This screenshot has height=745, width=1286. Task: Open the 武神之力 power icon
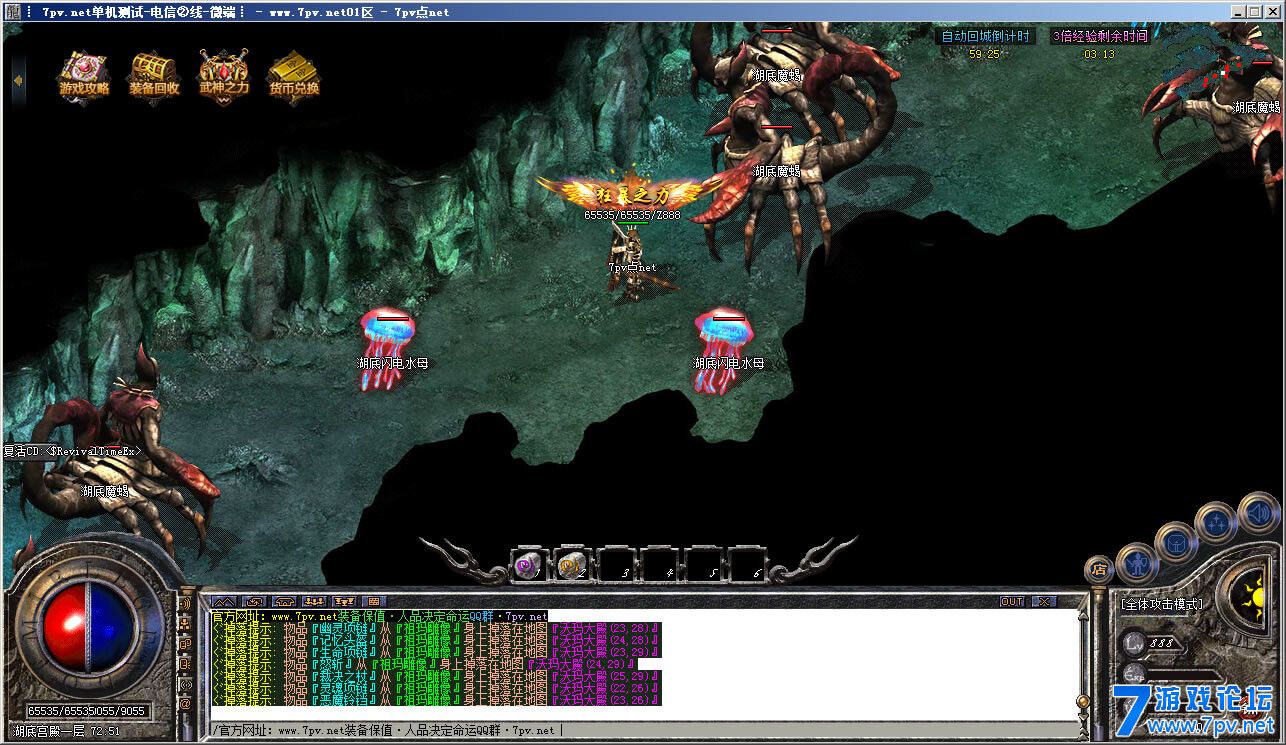point(223,74)
